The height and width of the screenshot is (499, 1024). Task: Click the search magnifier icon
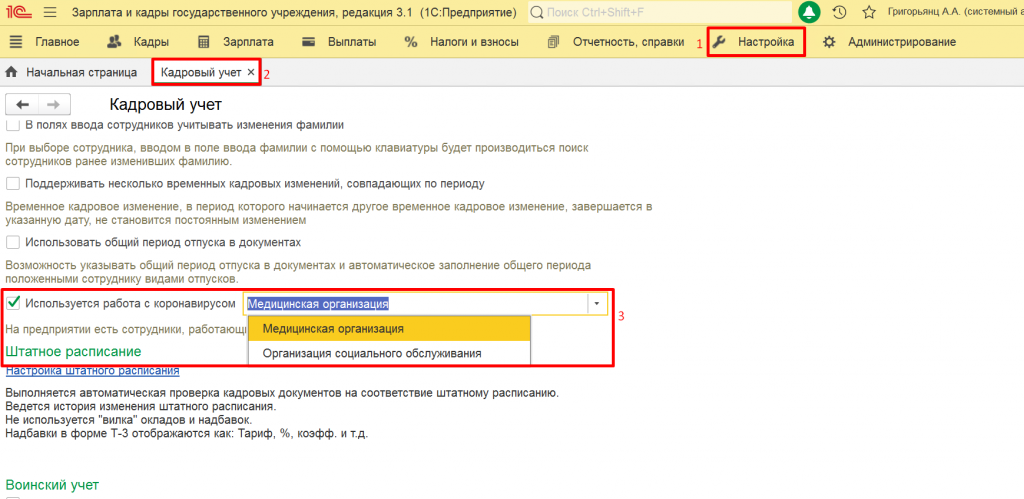[x=537, y=12]
